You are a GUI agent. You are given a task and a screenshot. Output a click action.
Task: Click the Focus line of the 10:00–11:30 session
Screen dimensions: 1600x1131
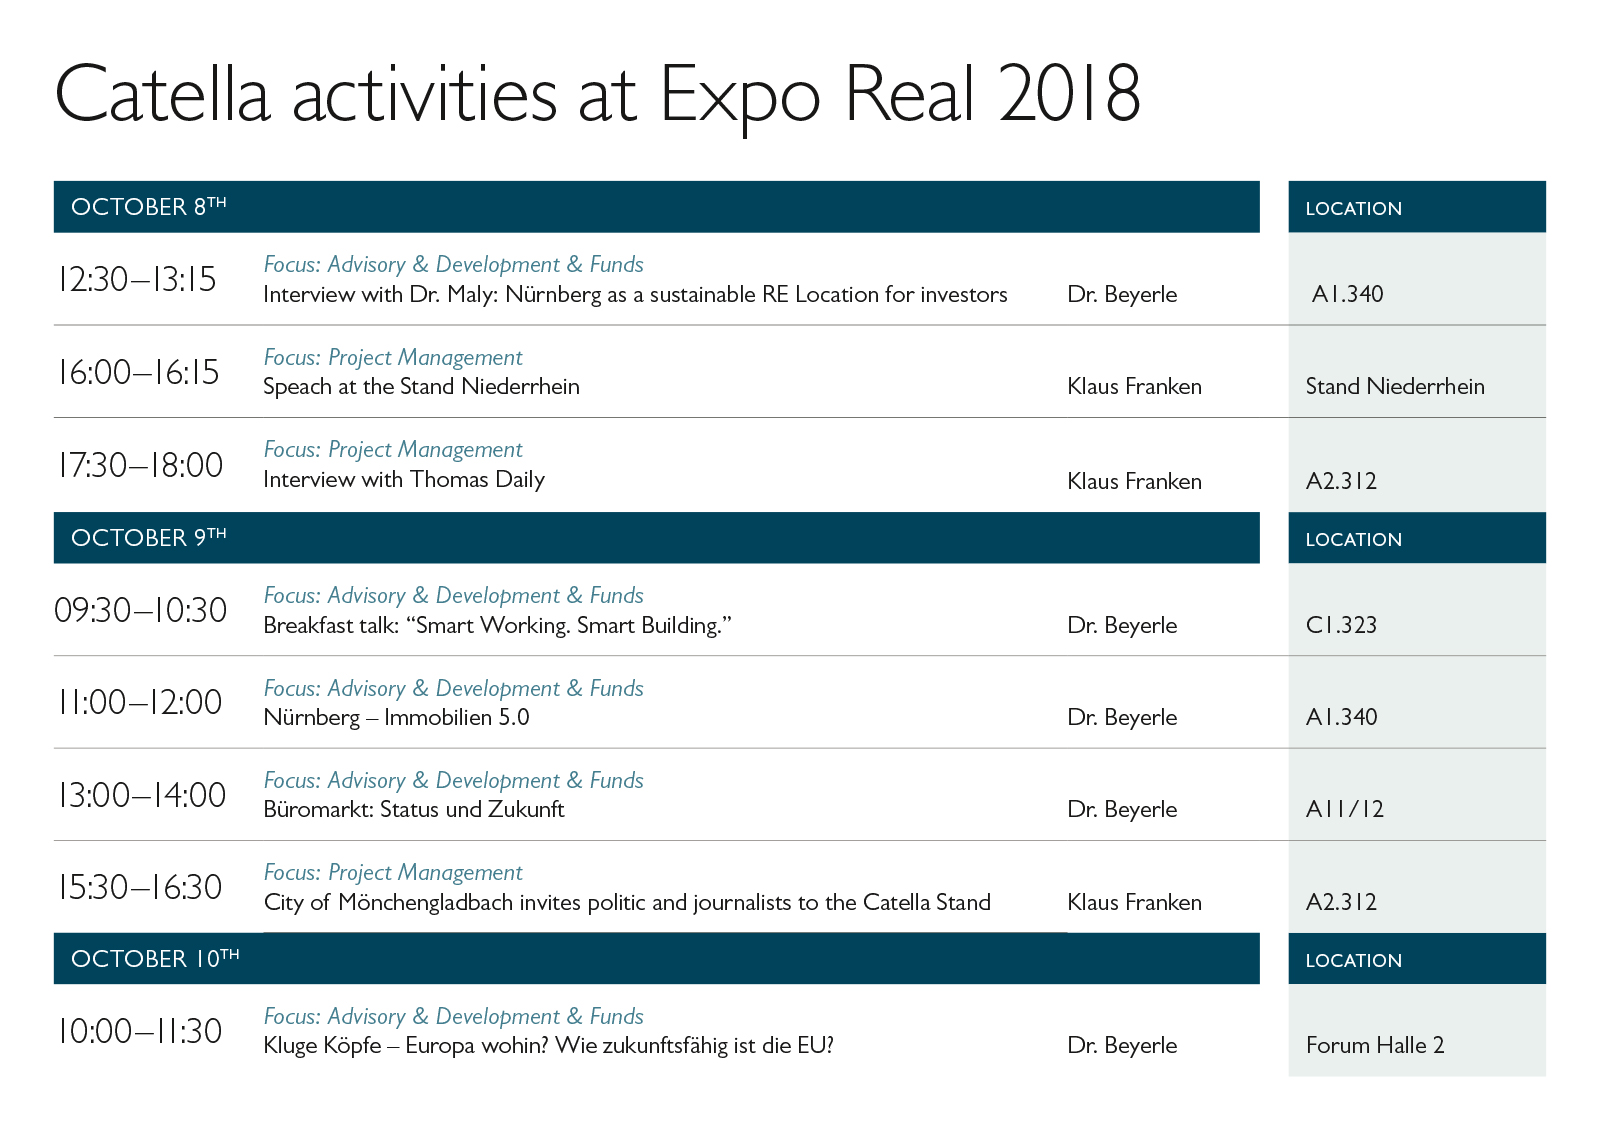(x=453, y=1017)
